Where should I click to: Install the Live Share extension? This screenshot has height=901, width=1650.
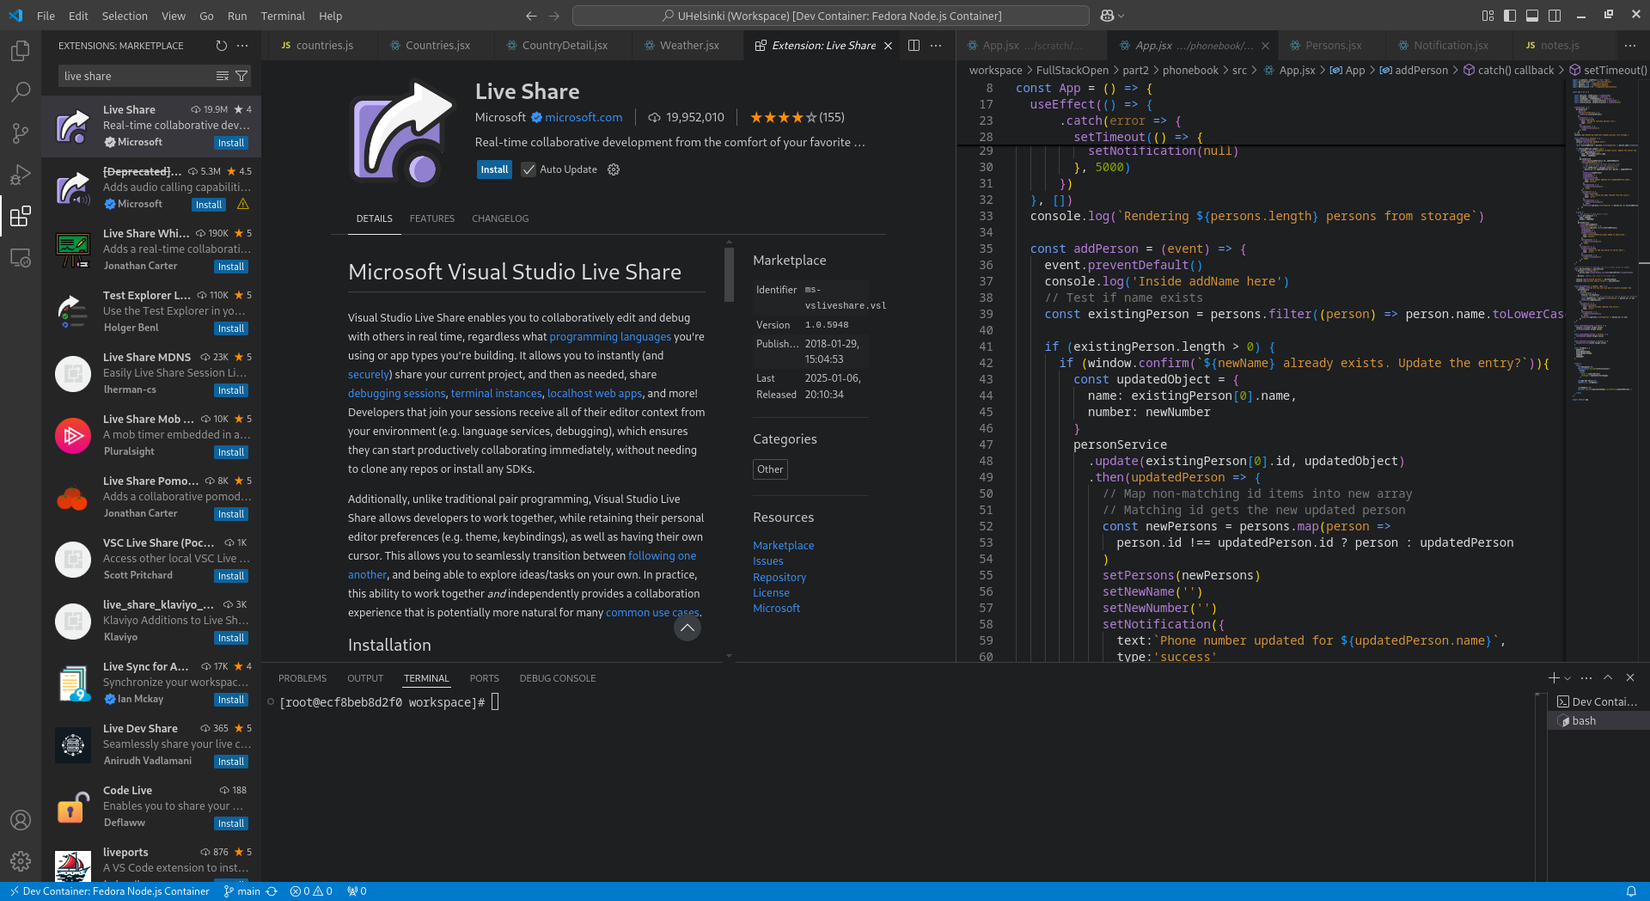(494, 169)
